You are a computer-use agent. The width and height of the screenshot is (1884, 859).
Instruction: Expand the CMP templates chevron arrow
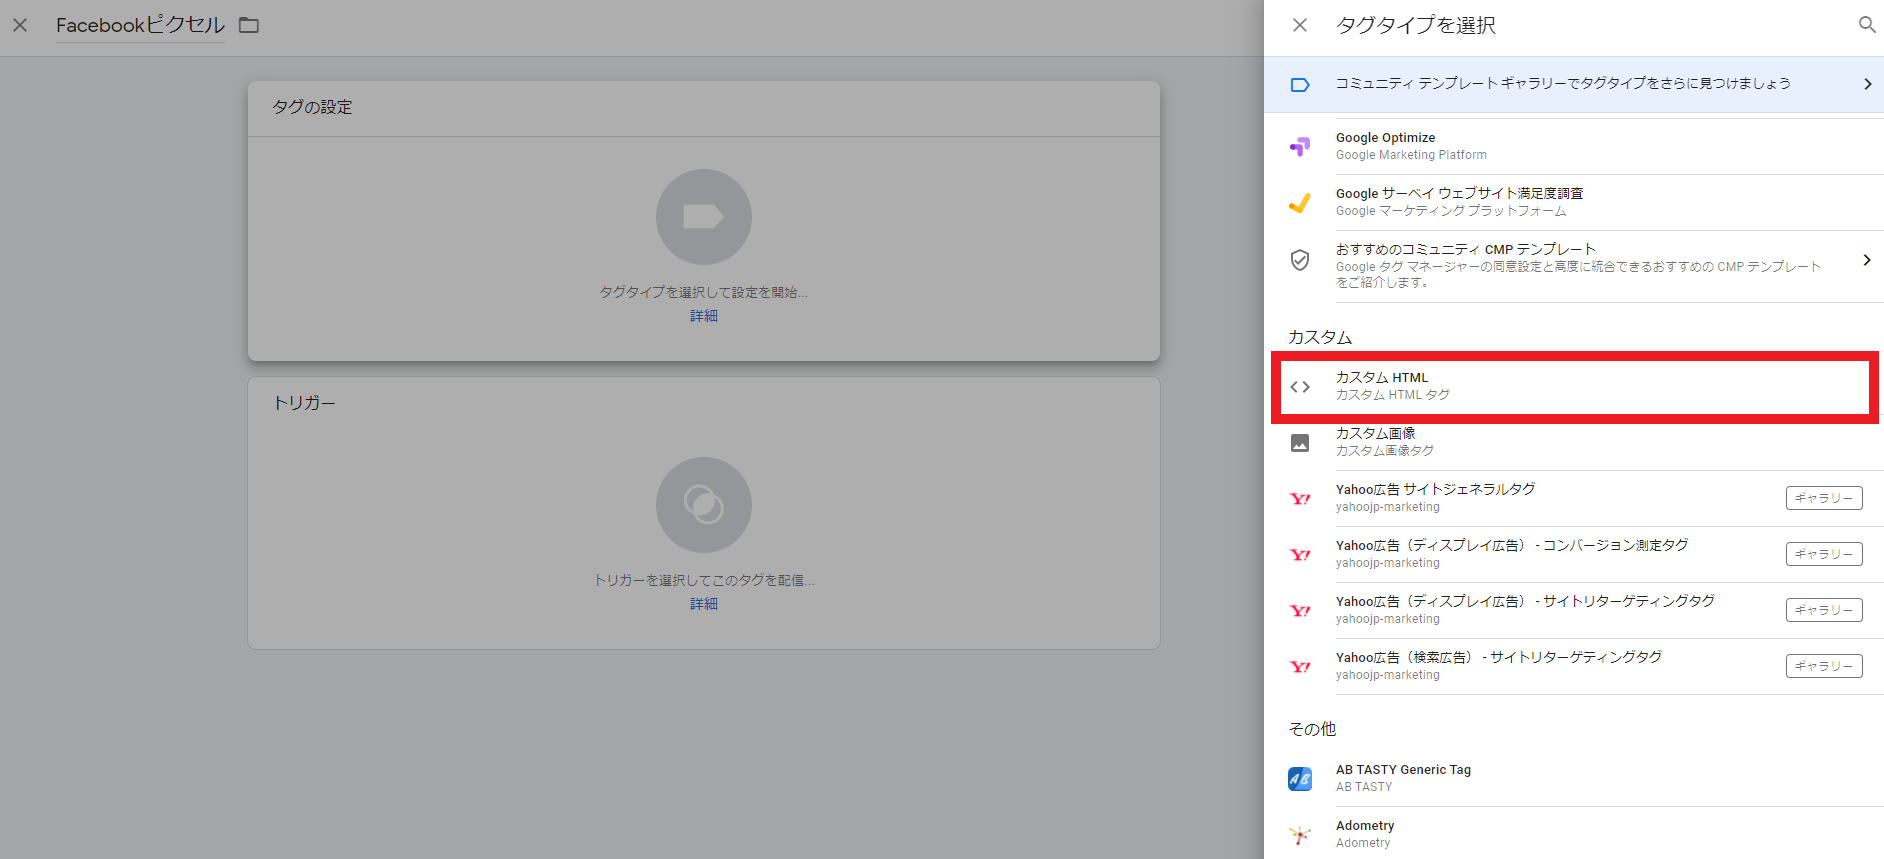click(x=1867, y=260)
